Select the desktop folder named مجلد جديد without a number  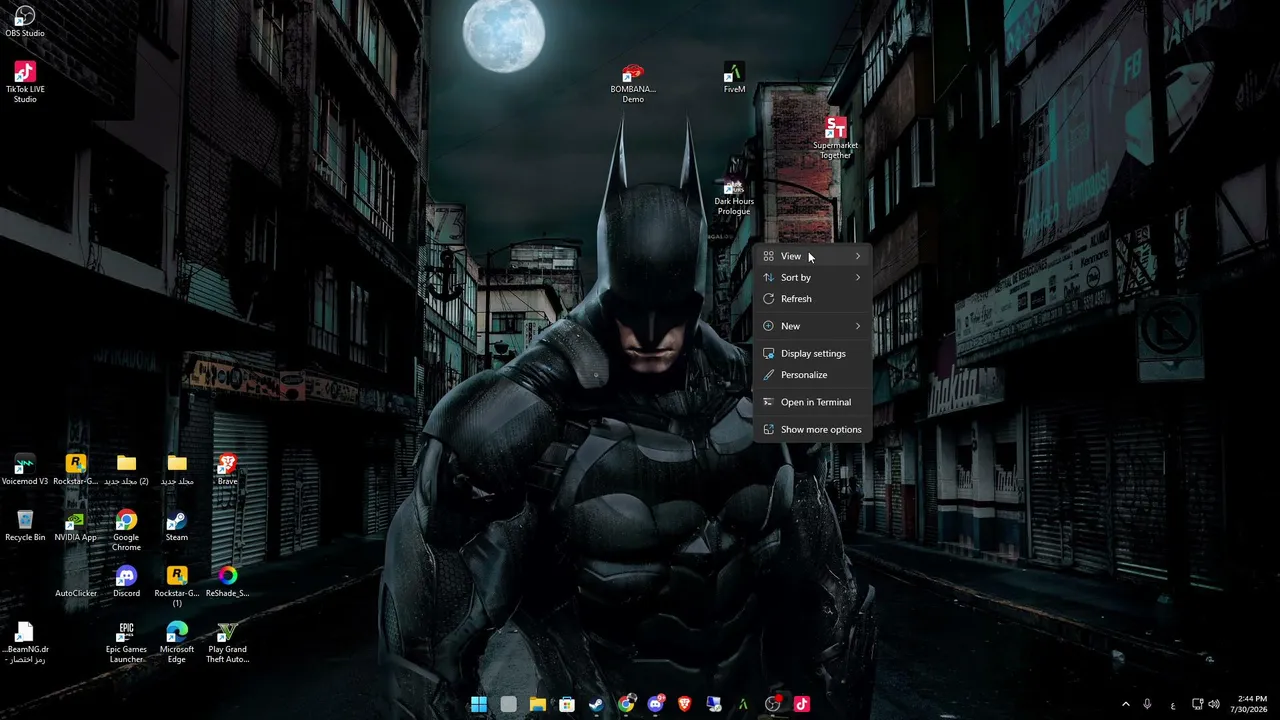pos(177,470)
